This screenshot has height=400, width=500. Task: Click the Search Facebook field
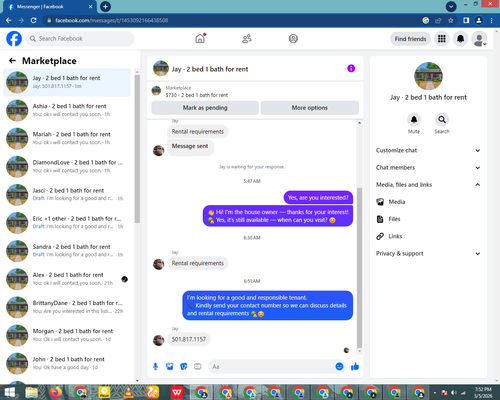pyautogui.click(x=80, y=39)
